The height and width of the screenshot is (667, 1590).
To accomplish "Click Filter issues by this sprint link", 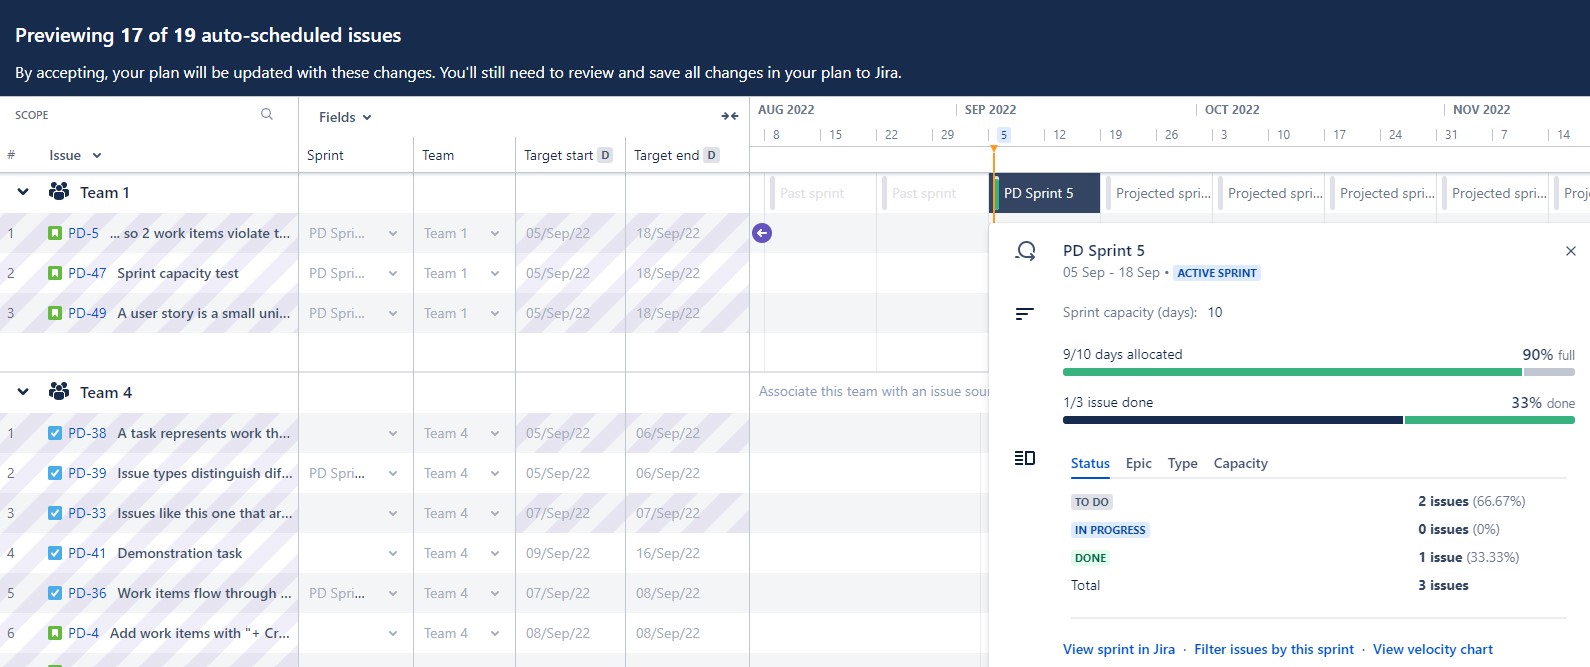I will click(1274, 649).
